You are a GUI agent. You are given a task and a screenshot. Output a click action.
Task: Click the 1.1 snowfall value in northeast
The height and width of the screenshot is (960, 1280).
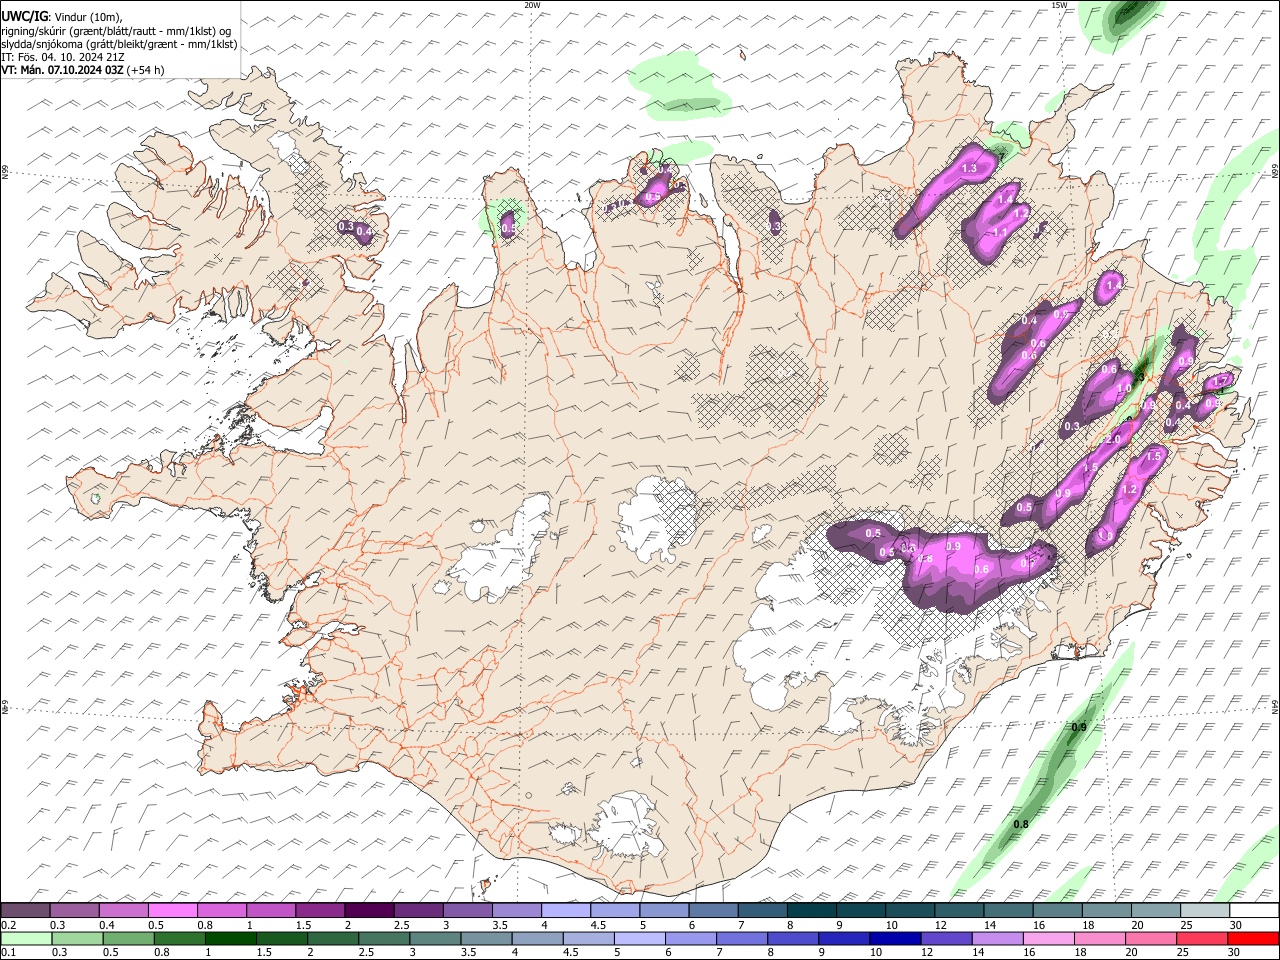1000,232
